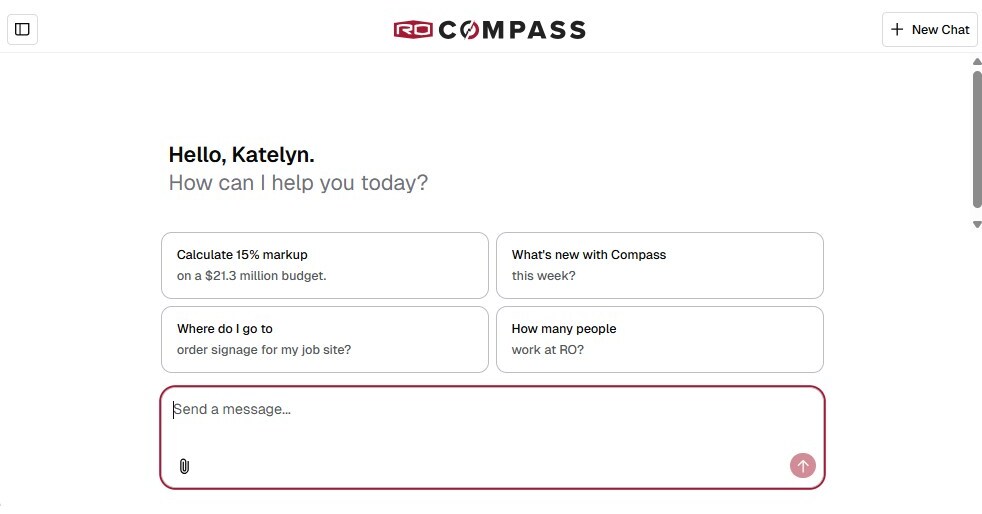Click the 'How can I help you today?' text
982x514 pixels.
tap(298, 183)
